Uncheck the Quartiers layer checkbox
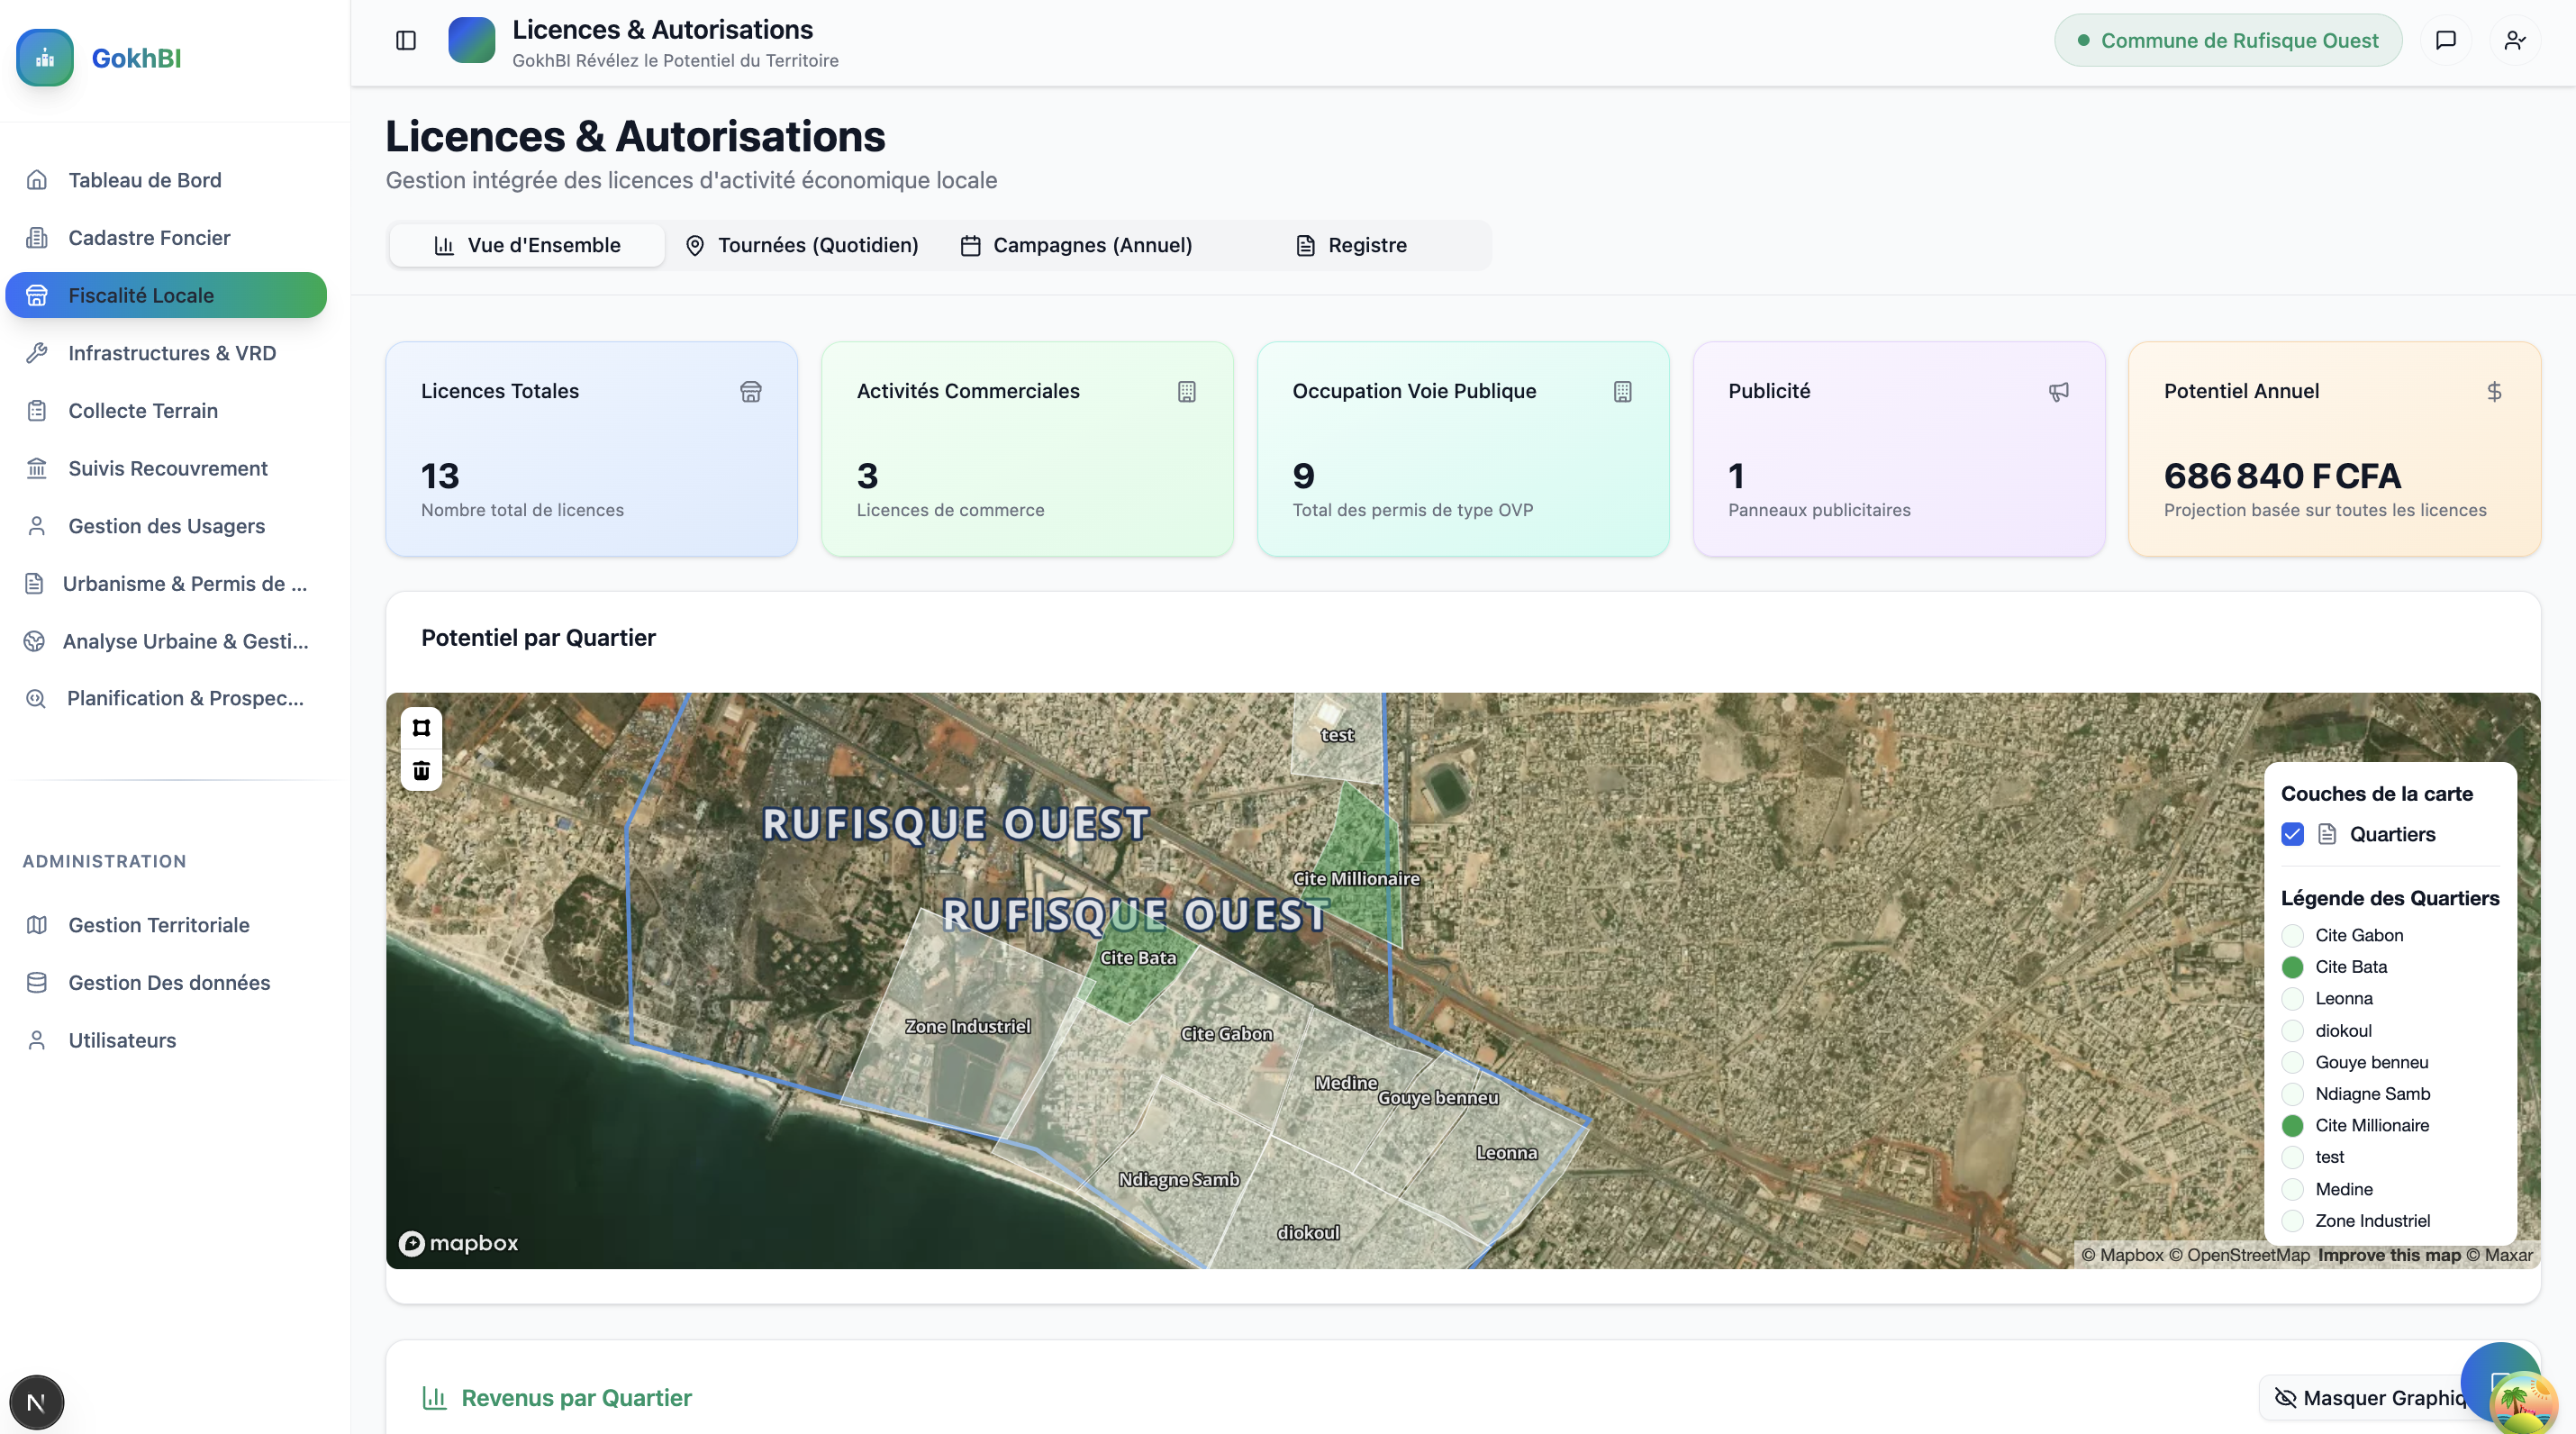 click(2292, 834)
